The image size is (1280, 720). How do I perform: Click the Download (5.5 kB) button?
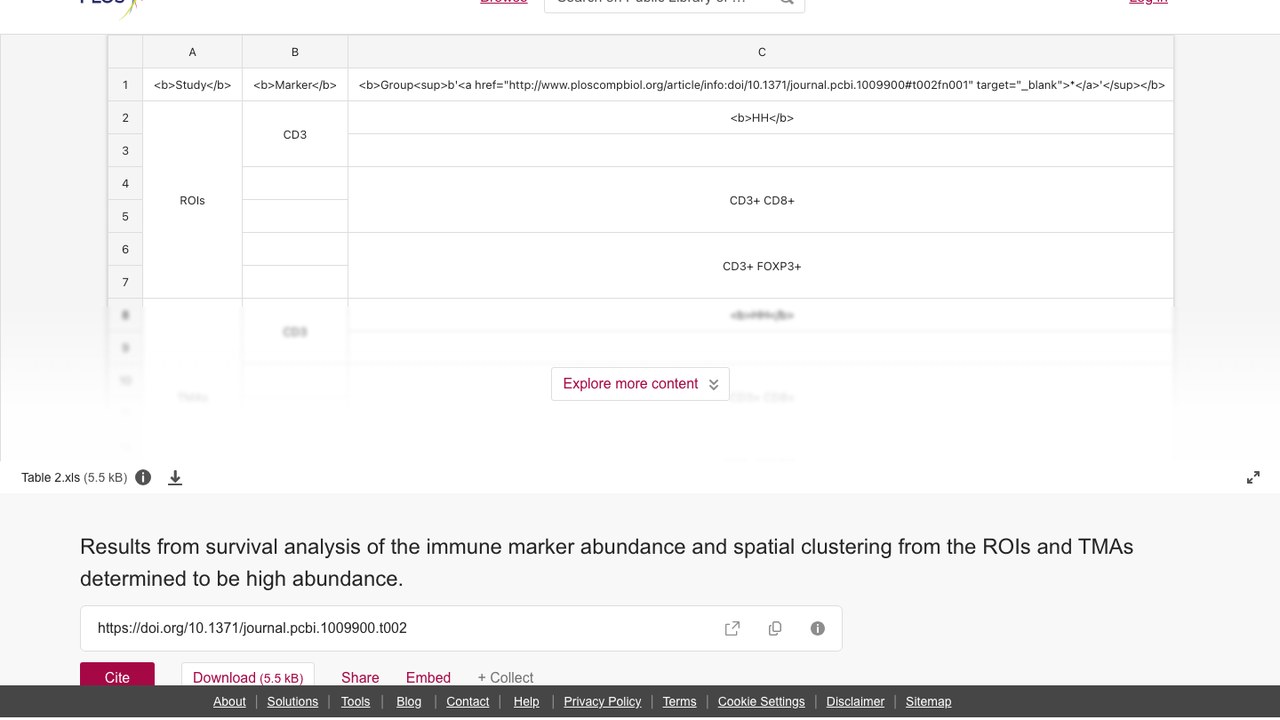point(248,677)
